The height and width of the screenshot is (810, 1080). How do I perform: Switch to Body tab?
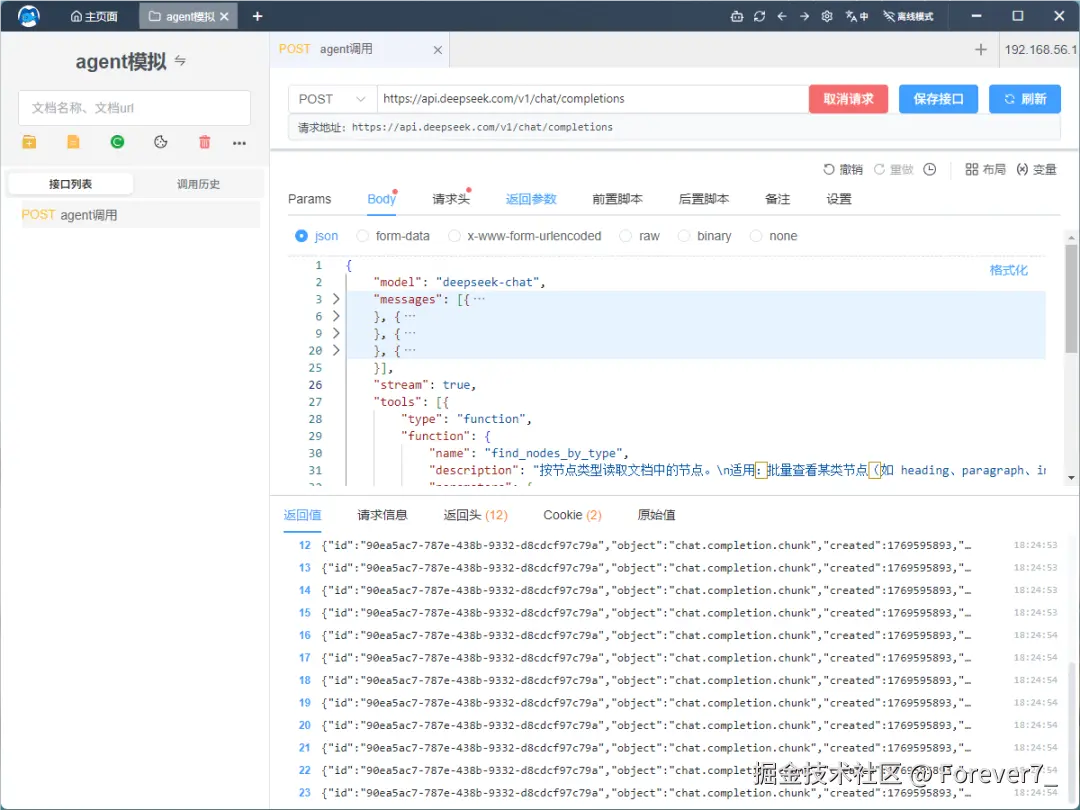(382, 199)
